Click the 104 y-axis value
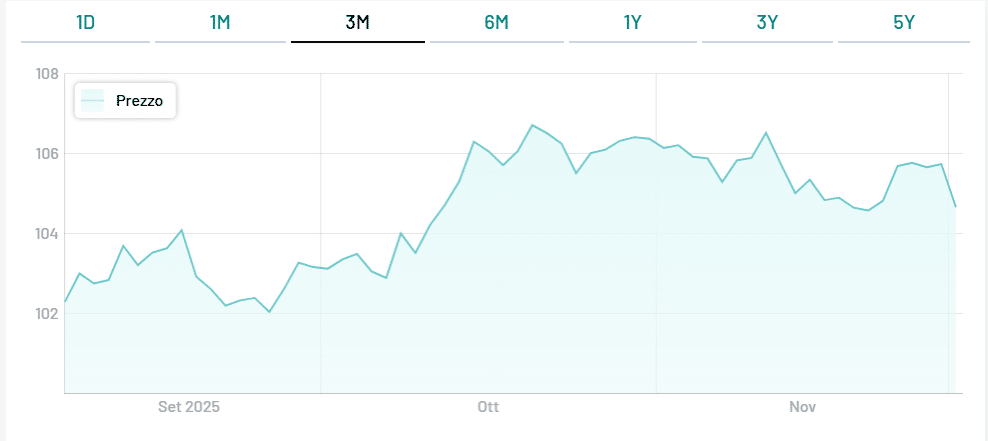The width and height of the screenshot is (988, 441). [x=47, y=234]
